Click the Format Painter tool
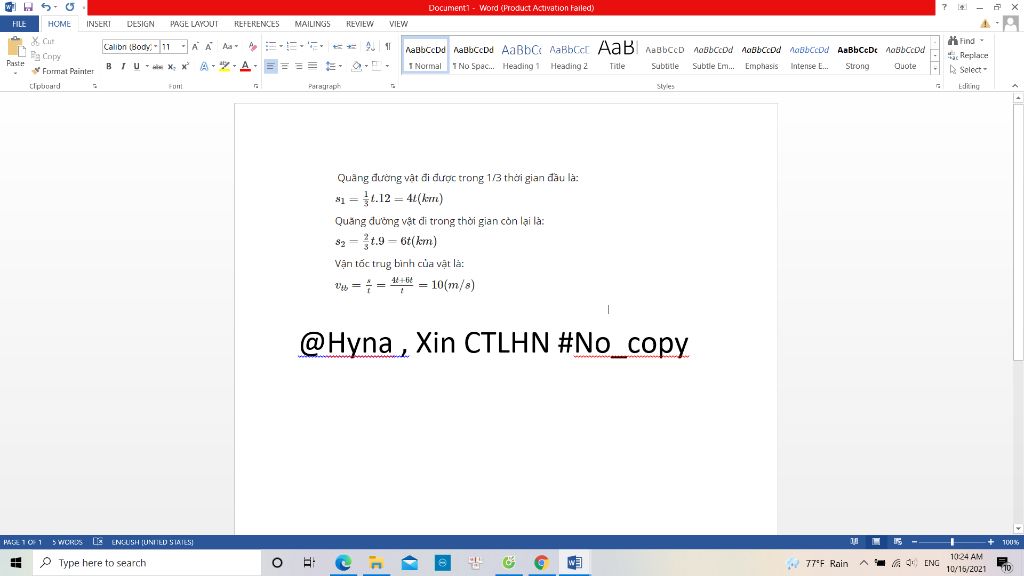The width and height of the screenshot is (1024, 576). (x=63, y=71)
